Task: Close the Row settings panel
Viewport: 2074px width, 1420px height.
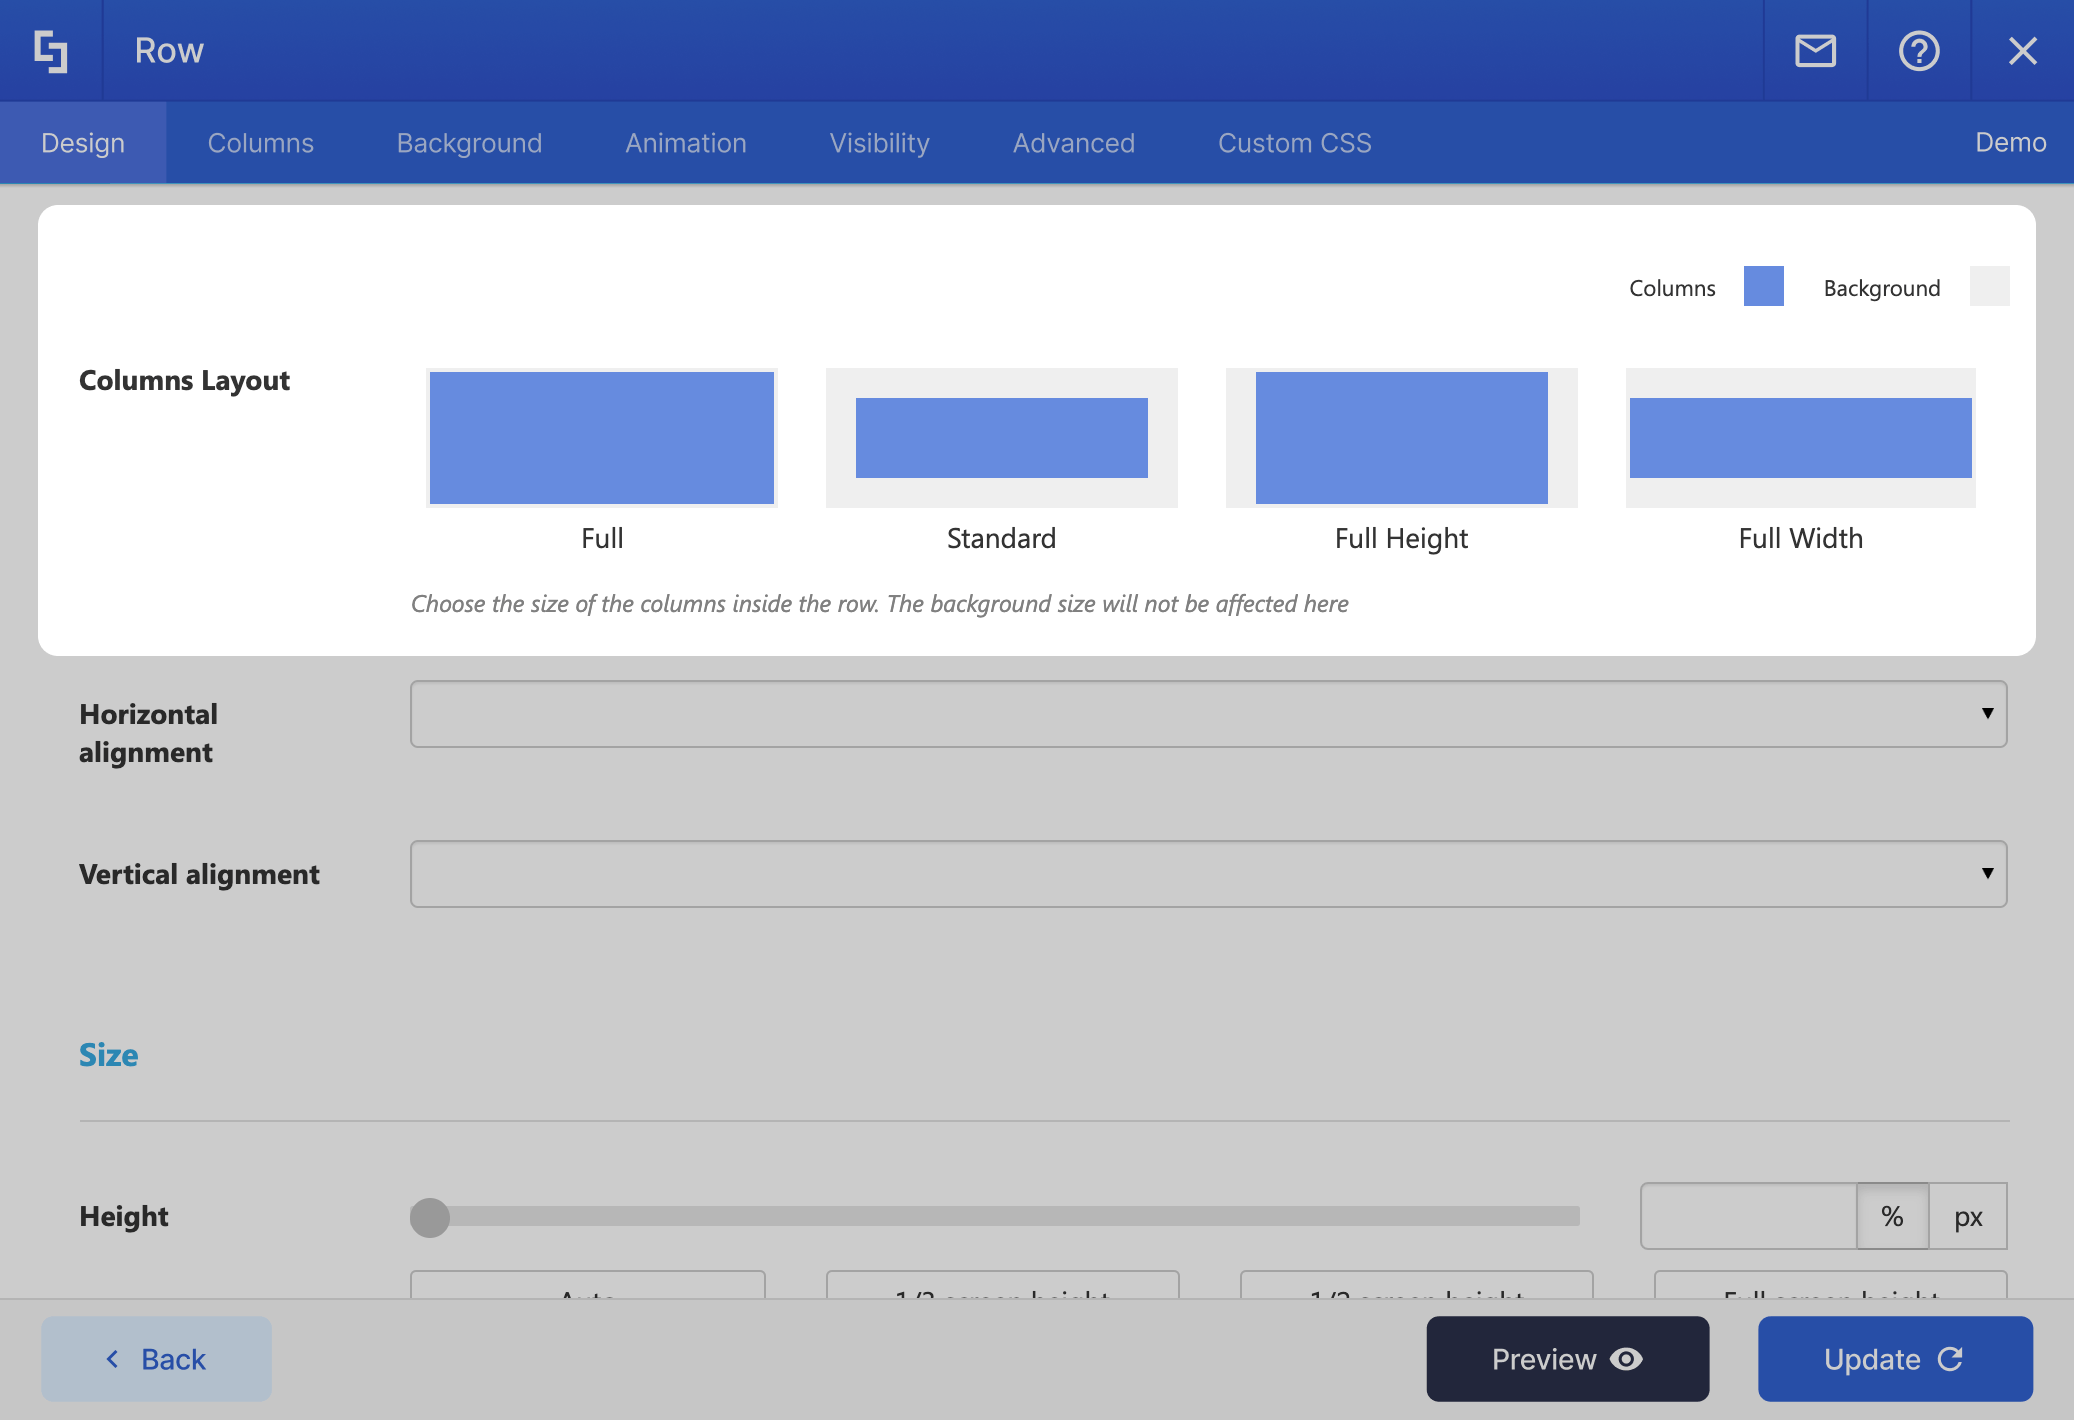Action: pyautogui.click(x=2022, y=51)
